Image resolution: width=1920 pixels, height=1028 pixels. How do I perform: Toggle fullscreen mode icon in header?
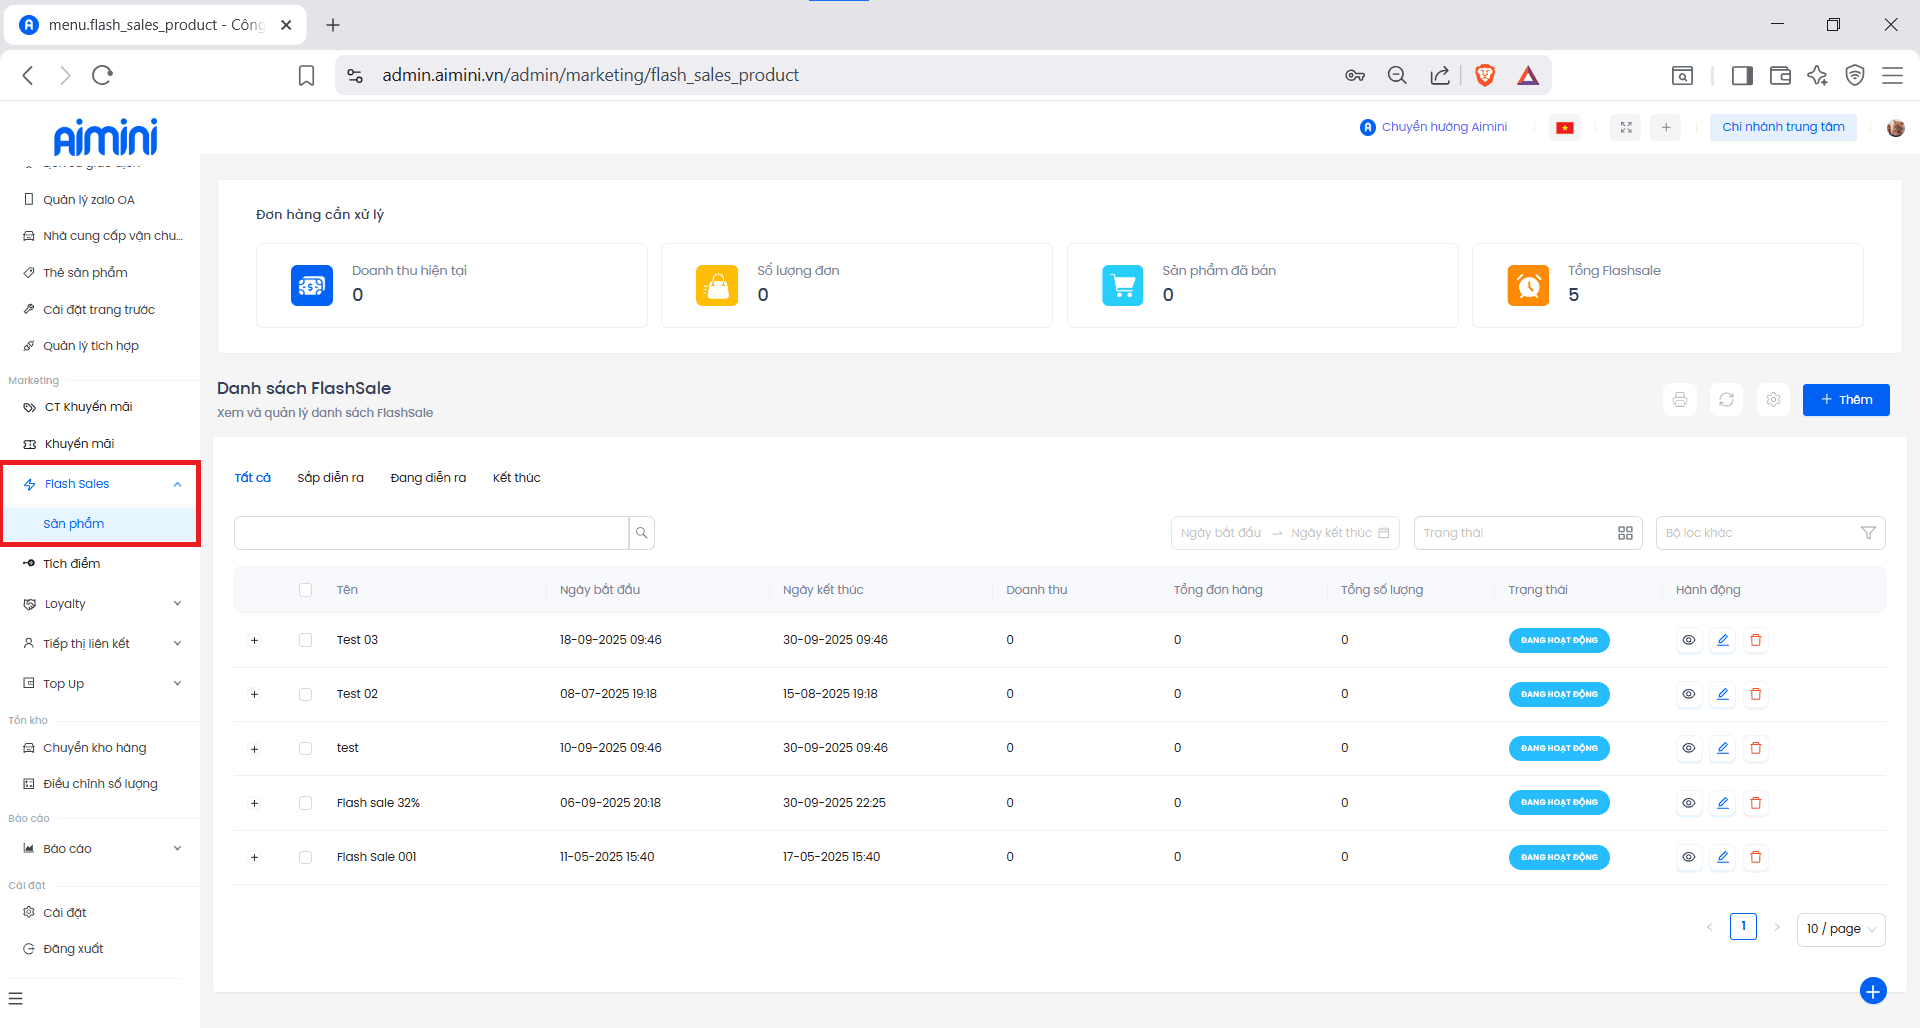[1626, 128]
